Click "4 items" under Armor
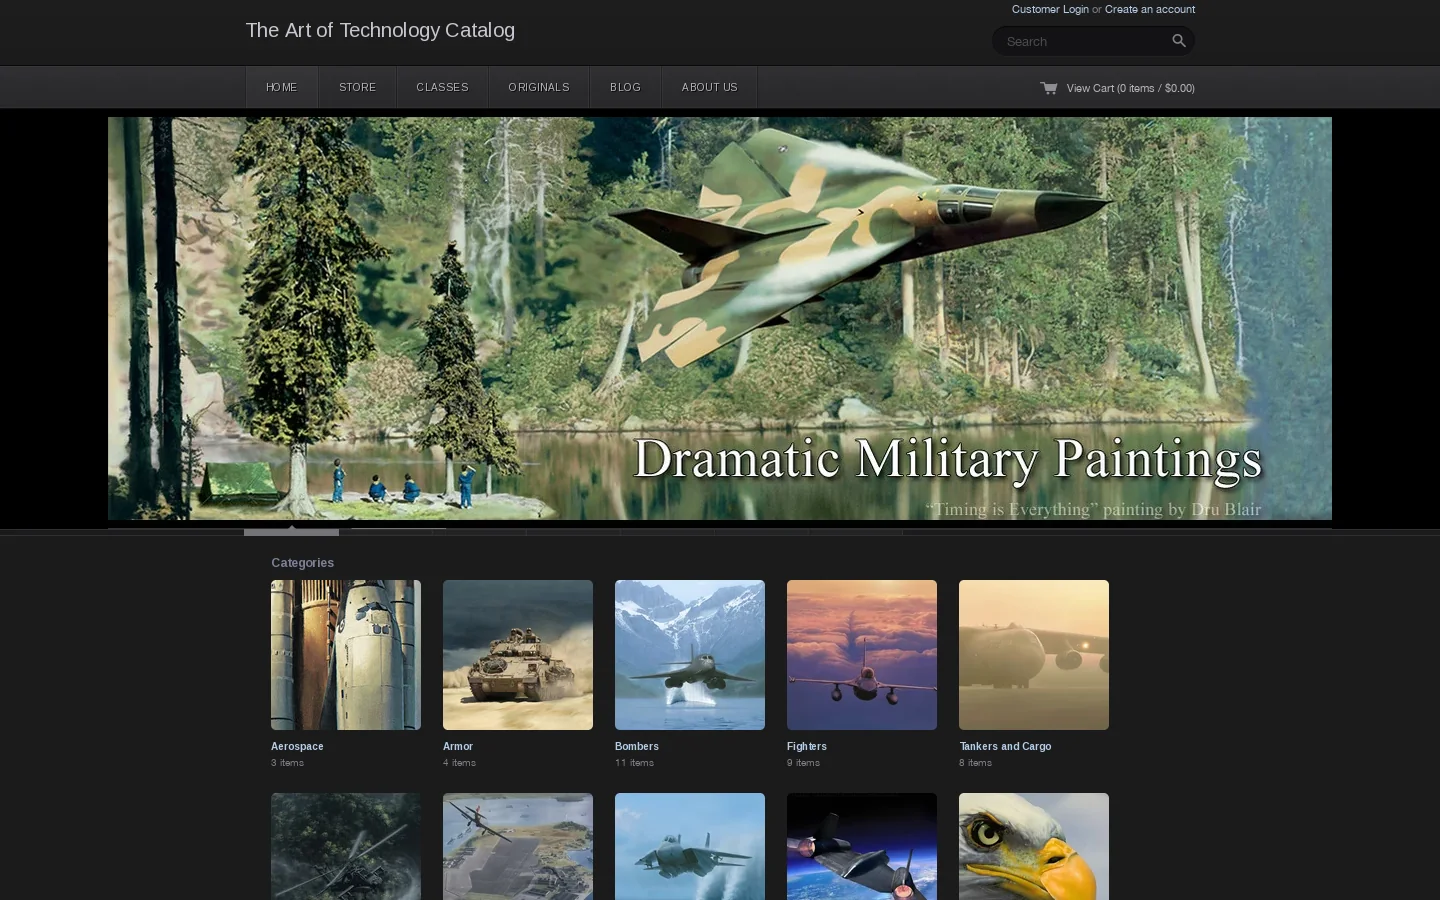The image size is (1440, 900). coord(459,763)
